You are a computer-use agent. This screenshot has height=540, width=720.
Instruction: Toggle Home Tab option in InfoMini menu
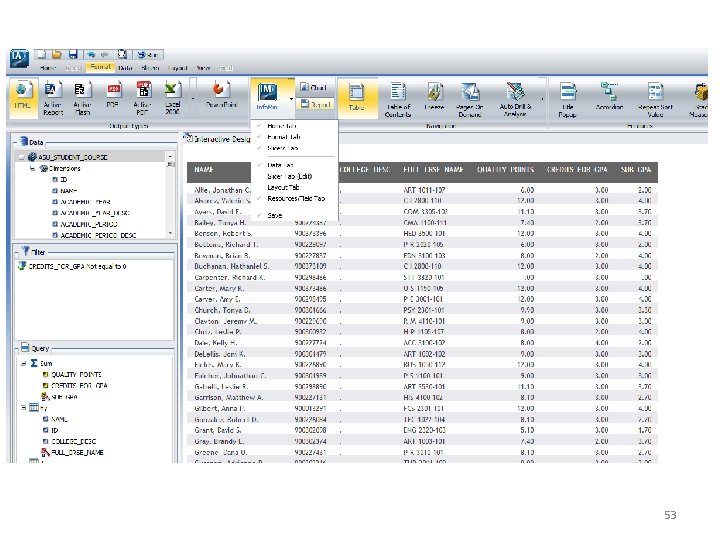[294, 126]
